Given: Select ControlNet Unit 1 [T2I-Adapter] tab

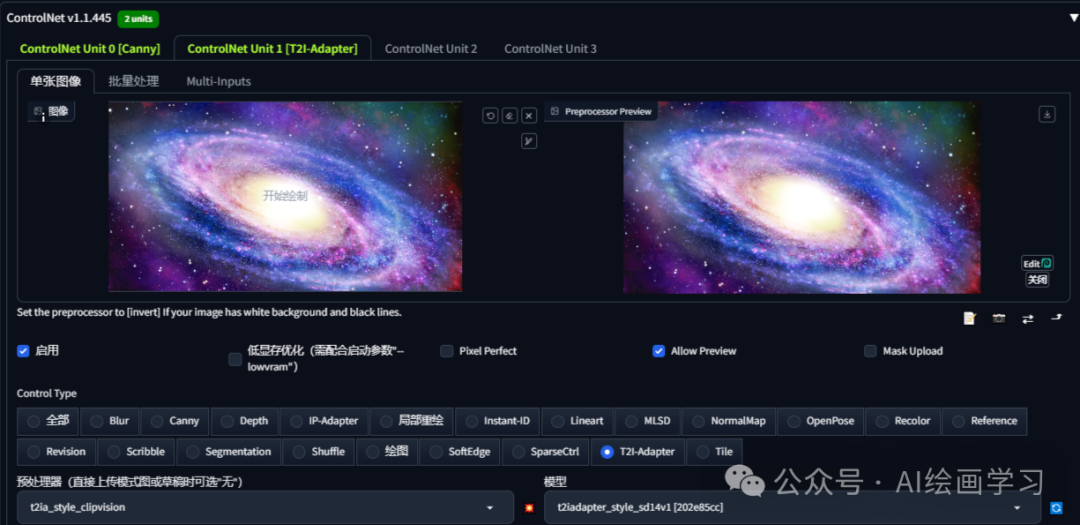Looking at the screenshot, I should (x=272, y=48).
